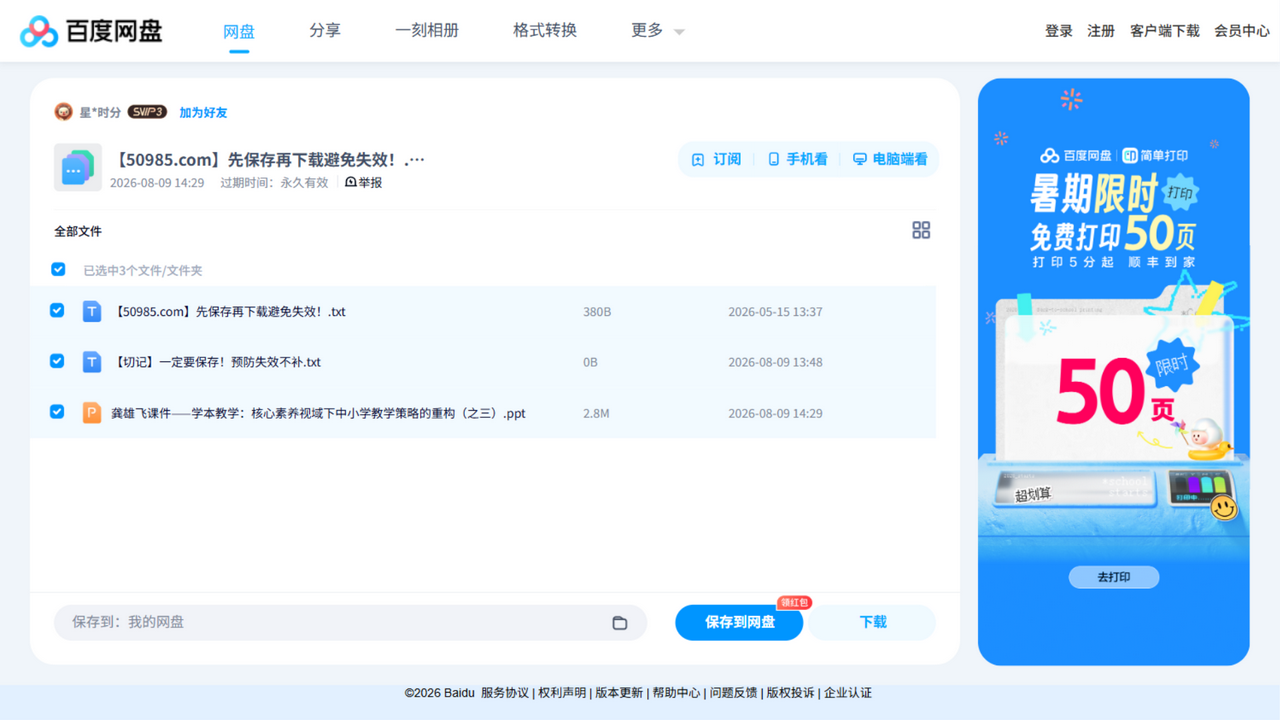The height and width of the screenshot is (720, 1280).
Task: Click 帮助中心 footer link
Action: pyautogui.click(x=676, y=693)
